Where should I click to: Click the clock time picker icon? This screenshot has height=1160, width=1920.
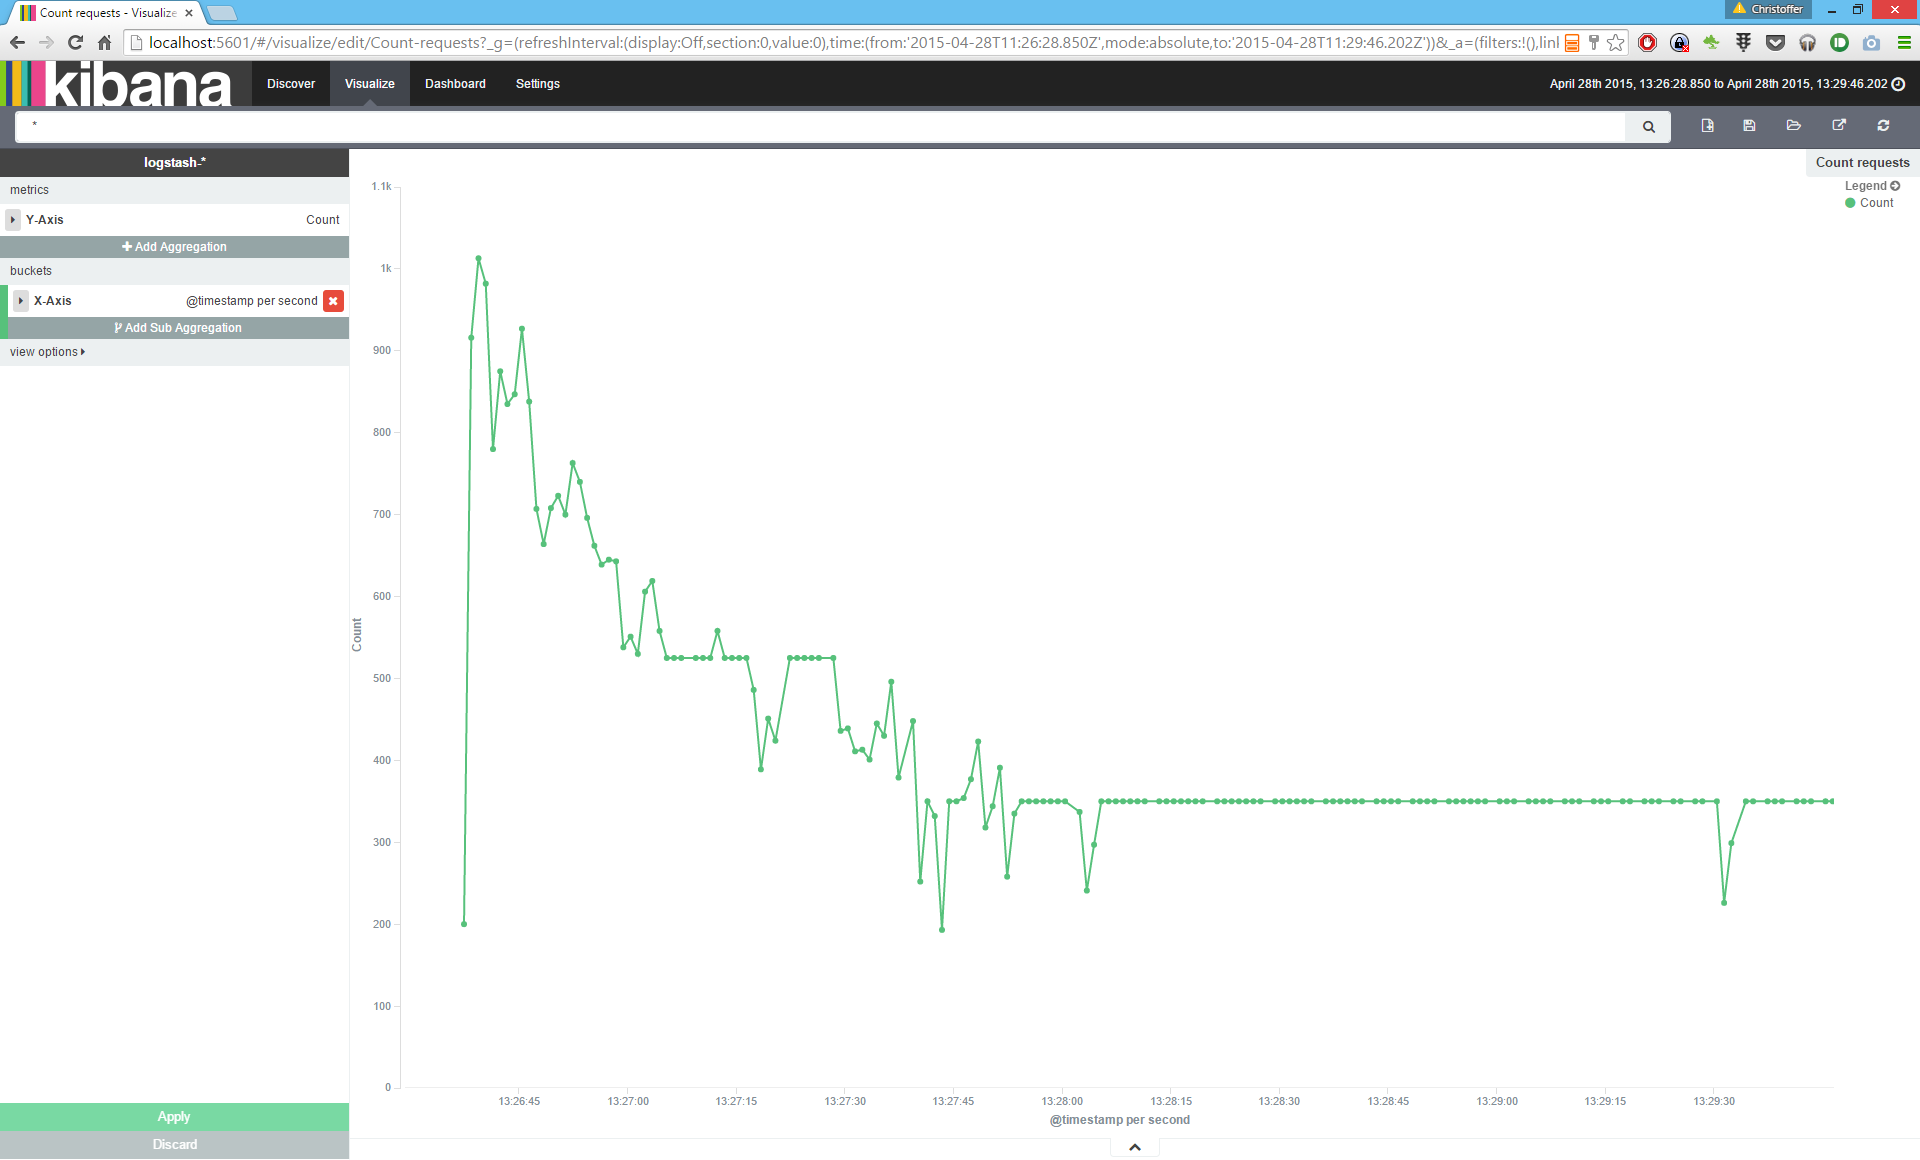pyautogui.click(x=1898, y=84)
